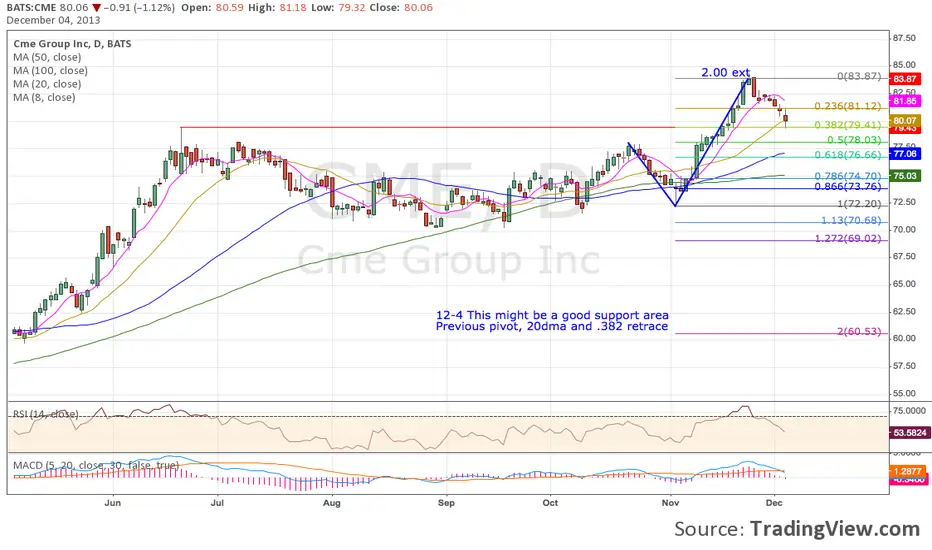Click the 'Oct' label on time axis
The width and height of the screenshot is (932, 550).
coord(550,503)
